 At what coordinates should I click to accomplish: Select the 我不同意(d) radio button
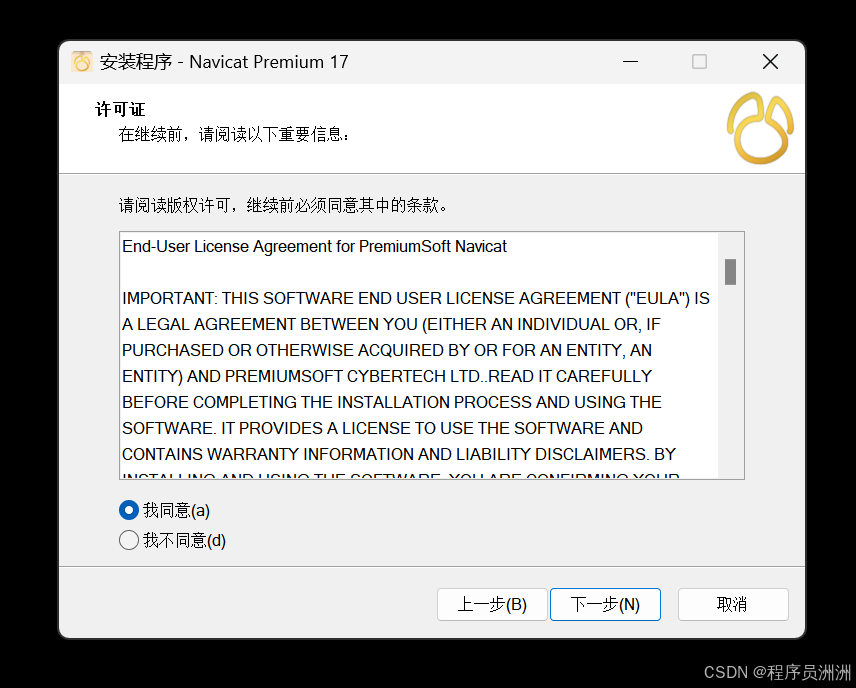tap(129, 540)
